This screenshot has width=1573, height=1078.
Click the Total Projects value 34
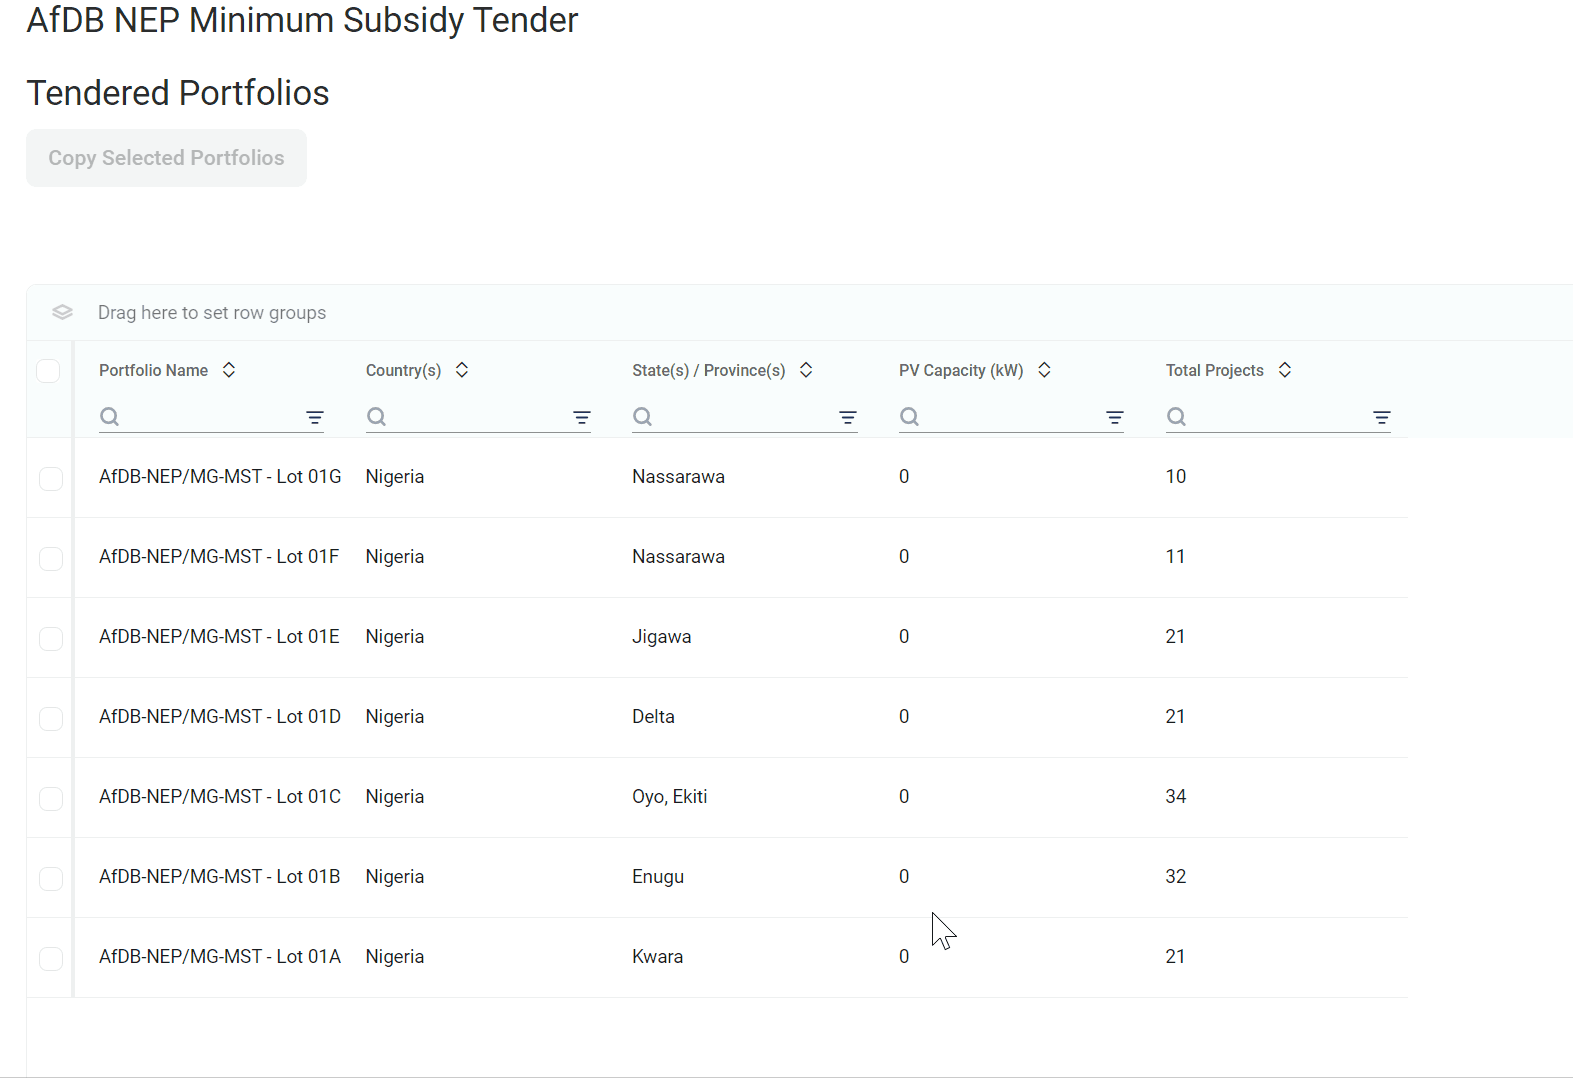click(x=1176, y=797)
